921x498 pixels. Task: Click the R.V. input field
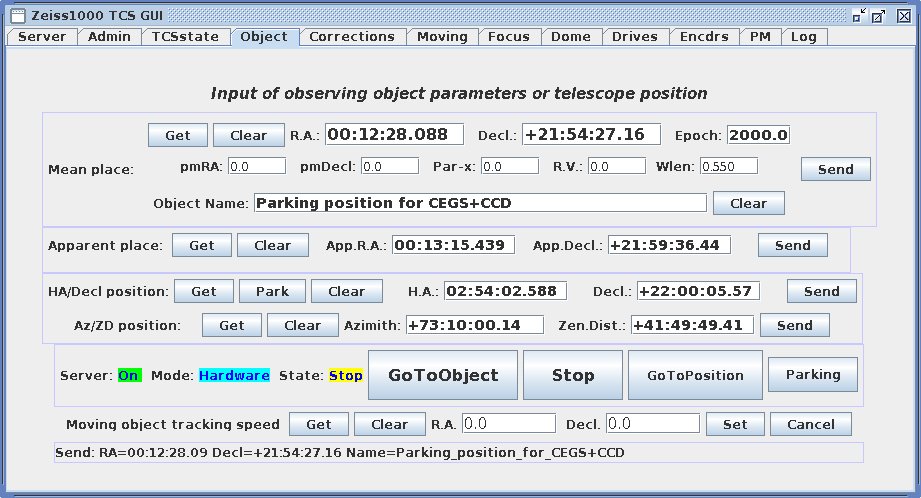coord(617,166)
